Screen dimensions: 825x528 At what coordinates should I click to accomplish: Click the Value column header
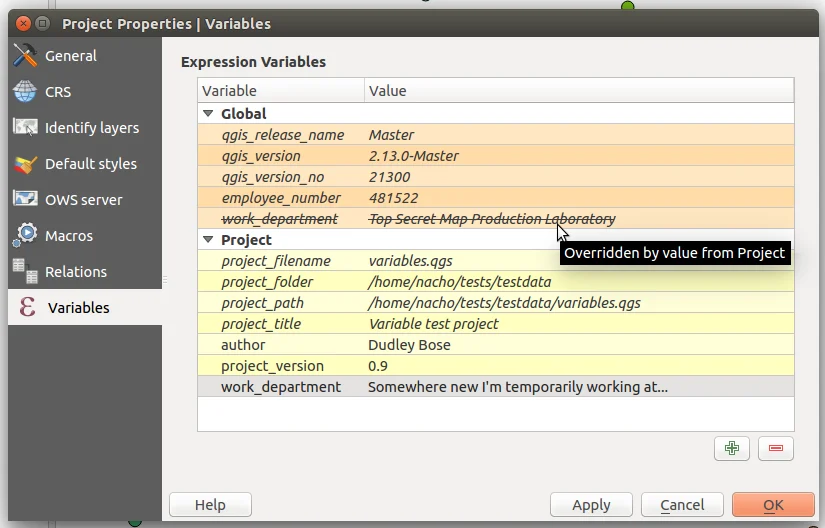click(579, 90)
